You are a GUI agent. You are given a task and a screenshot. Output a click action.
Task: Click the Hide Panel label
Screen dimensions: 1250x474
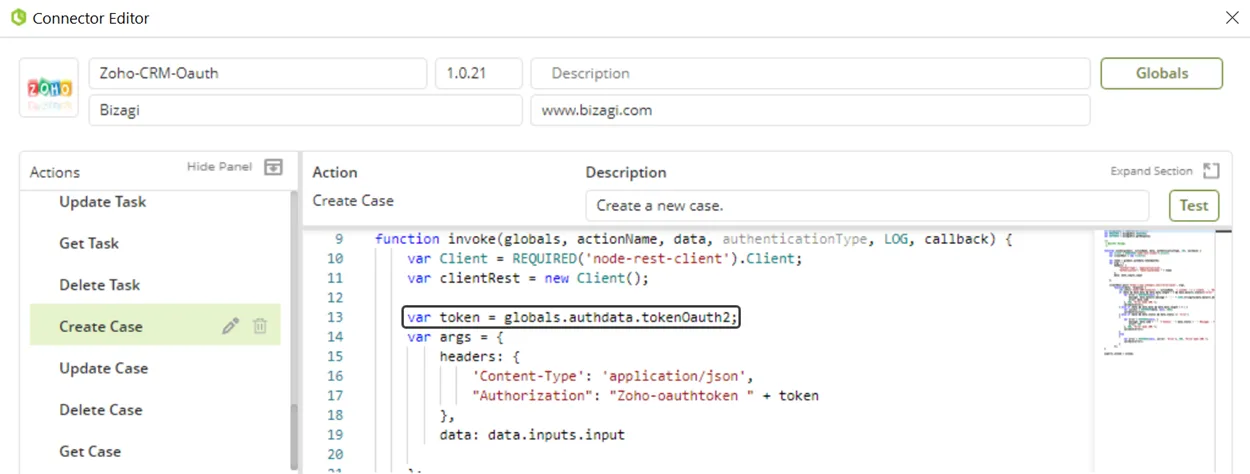[219, 167]
